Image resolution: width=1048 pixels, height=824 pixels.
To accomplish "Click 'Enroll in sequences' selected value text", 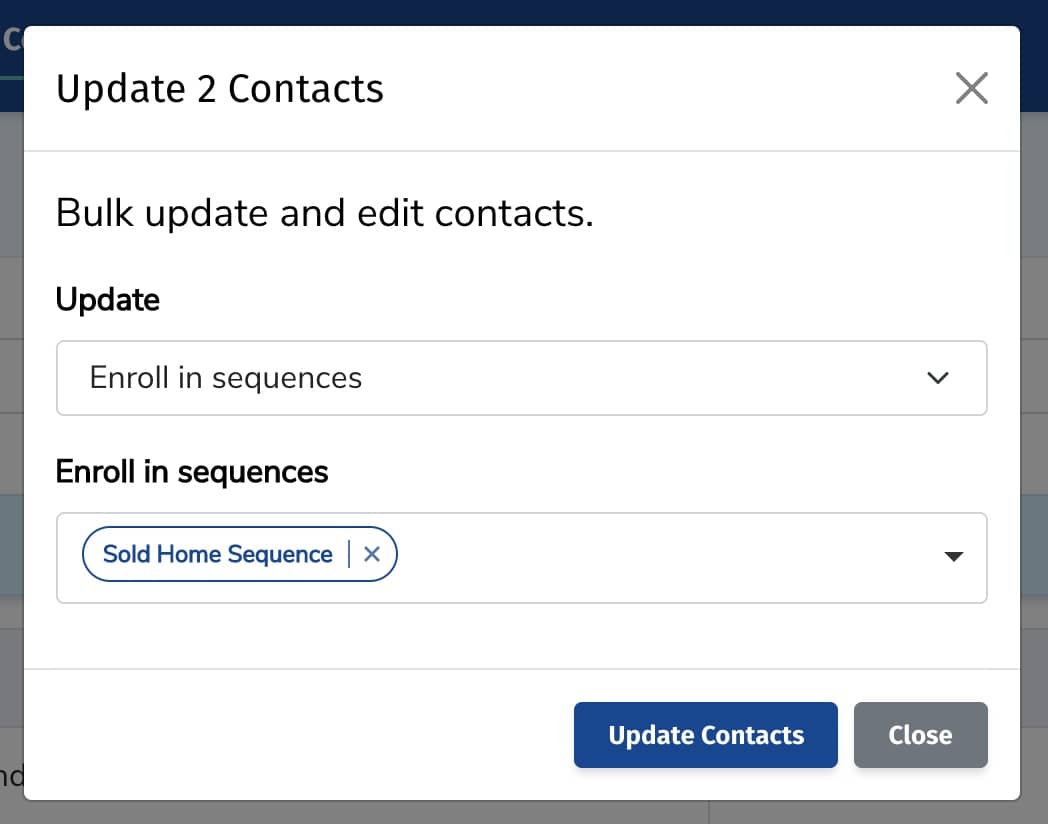I will tap(226, 378).
